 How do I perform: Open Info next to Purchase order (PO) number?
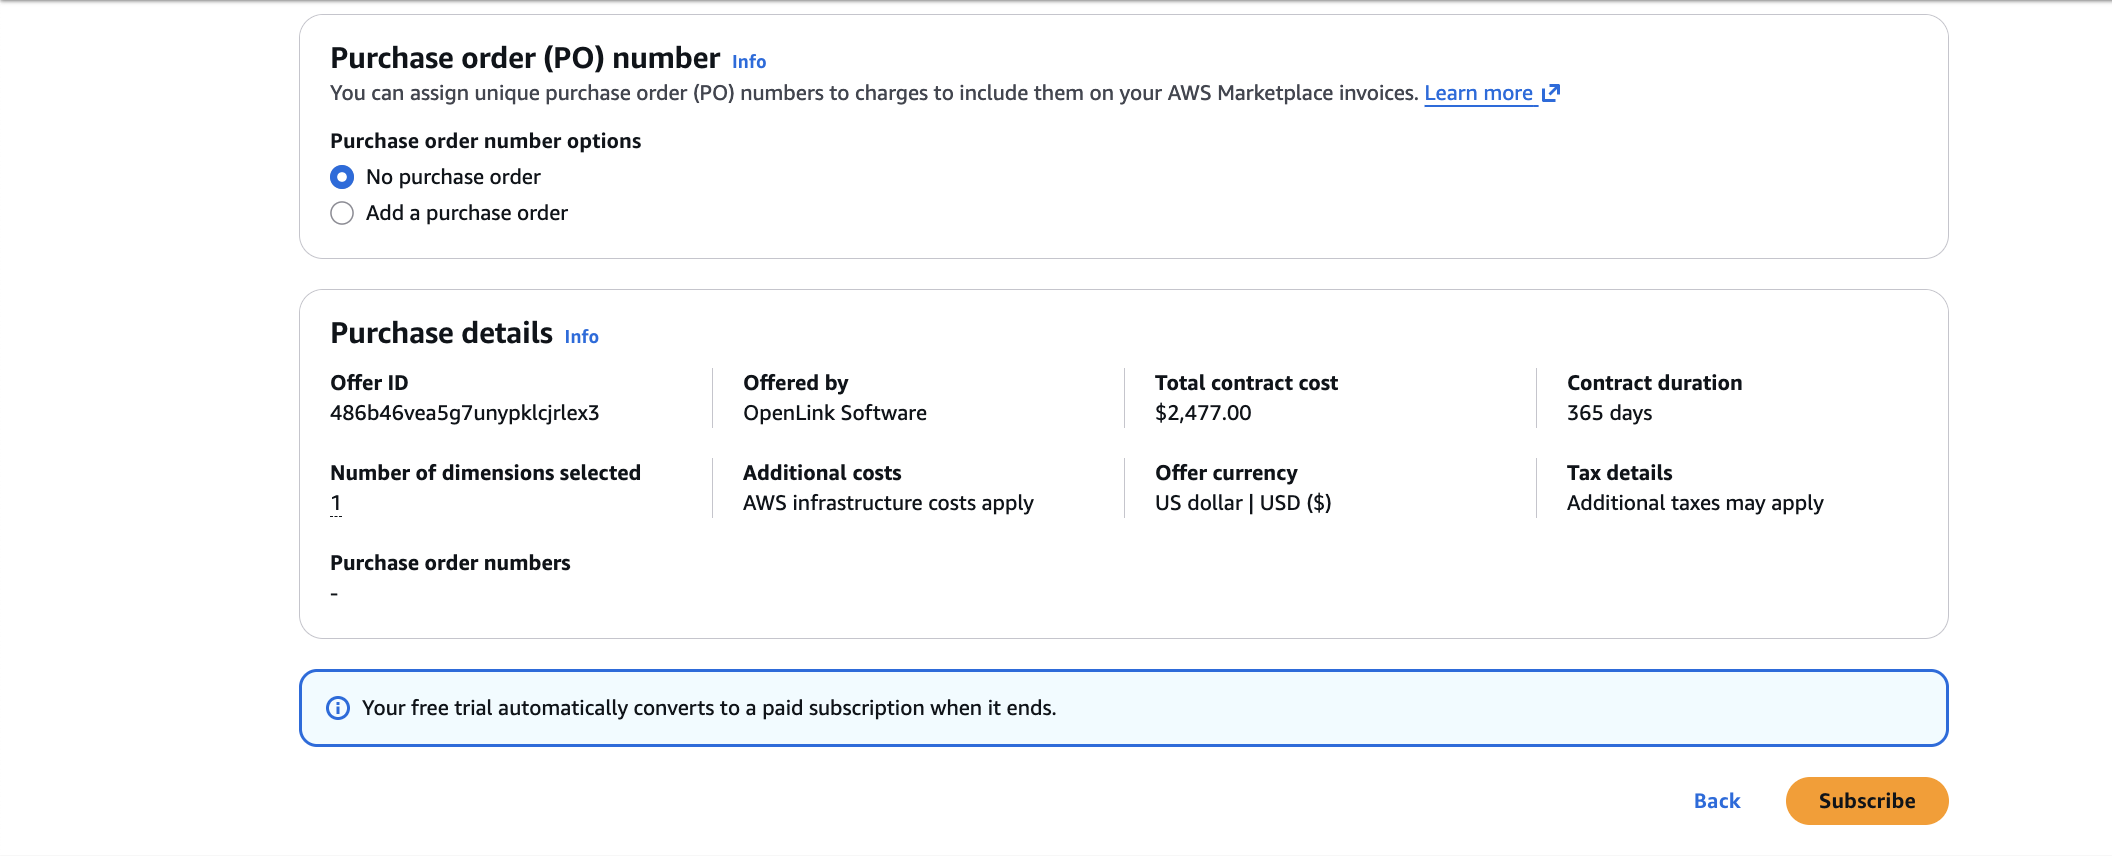click(748, 62)
